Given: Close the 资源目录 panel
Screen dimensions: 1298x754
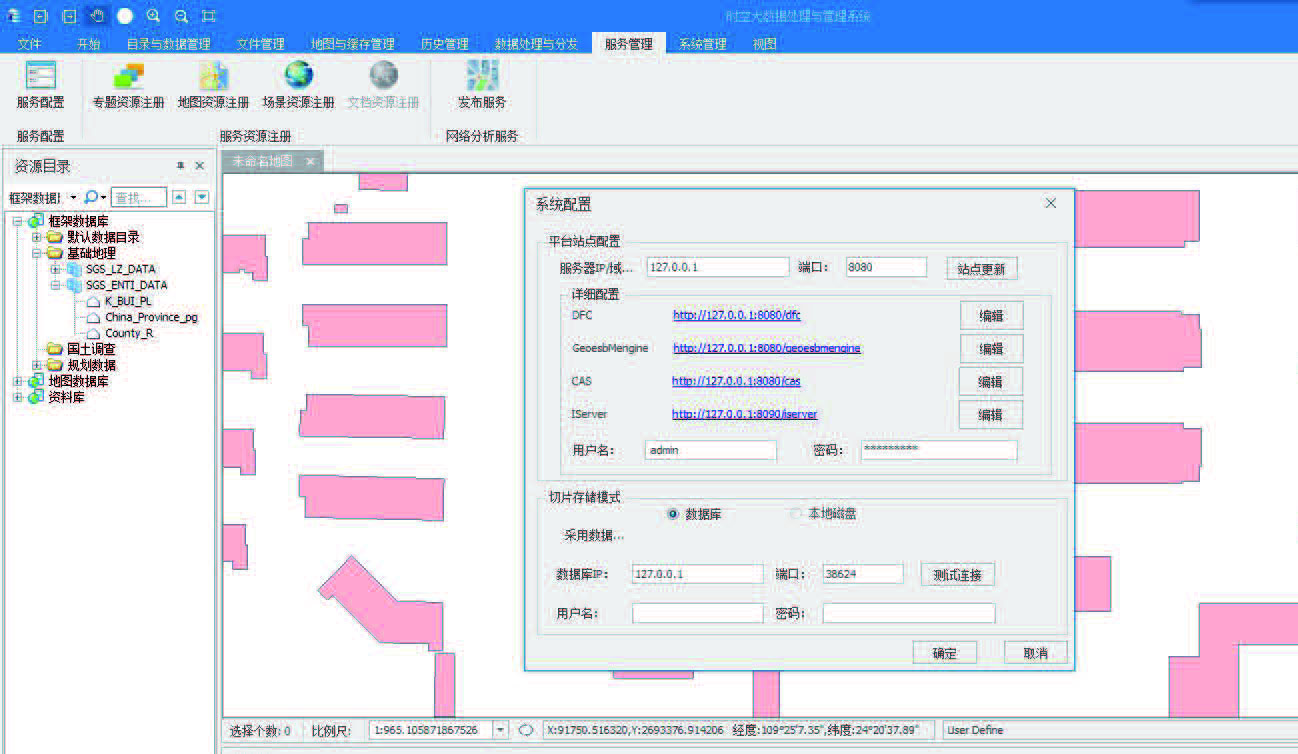Looking at the screenshot, I should (x=200, y=166).
